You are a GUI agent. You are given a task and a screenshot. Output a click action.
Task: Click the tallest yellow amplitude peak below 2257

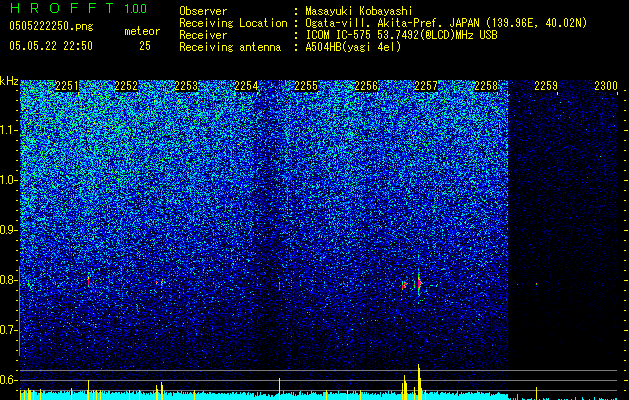point(419,382)
